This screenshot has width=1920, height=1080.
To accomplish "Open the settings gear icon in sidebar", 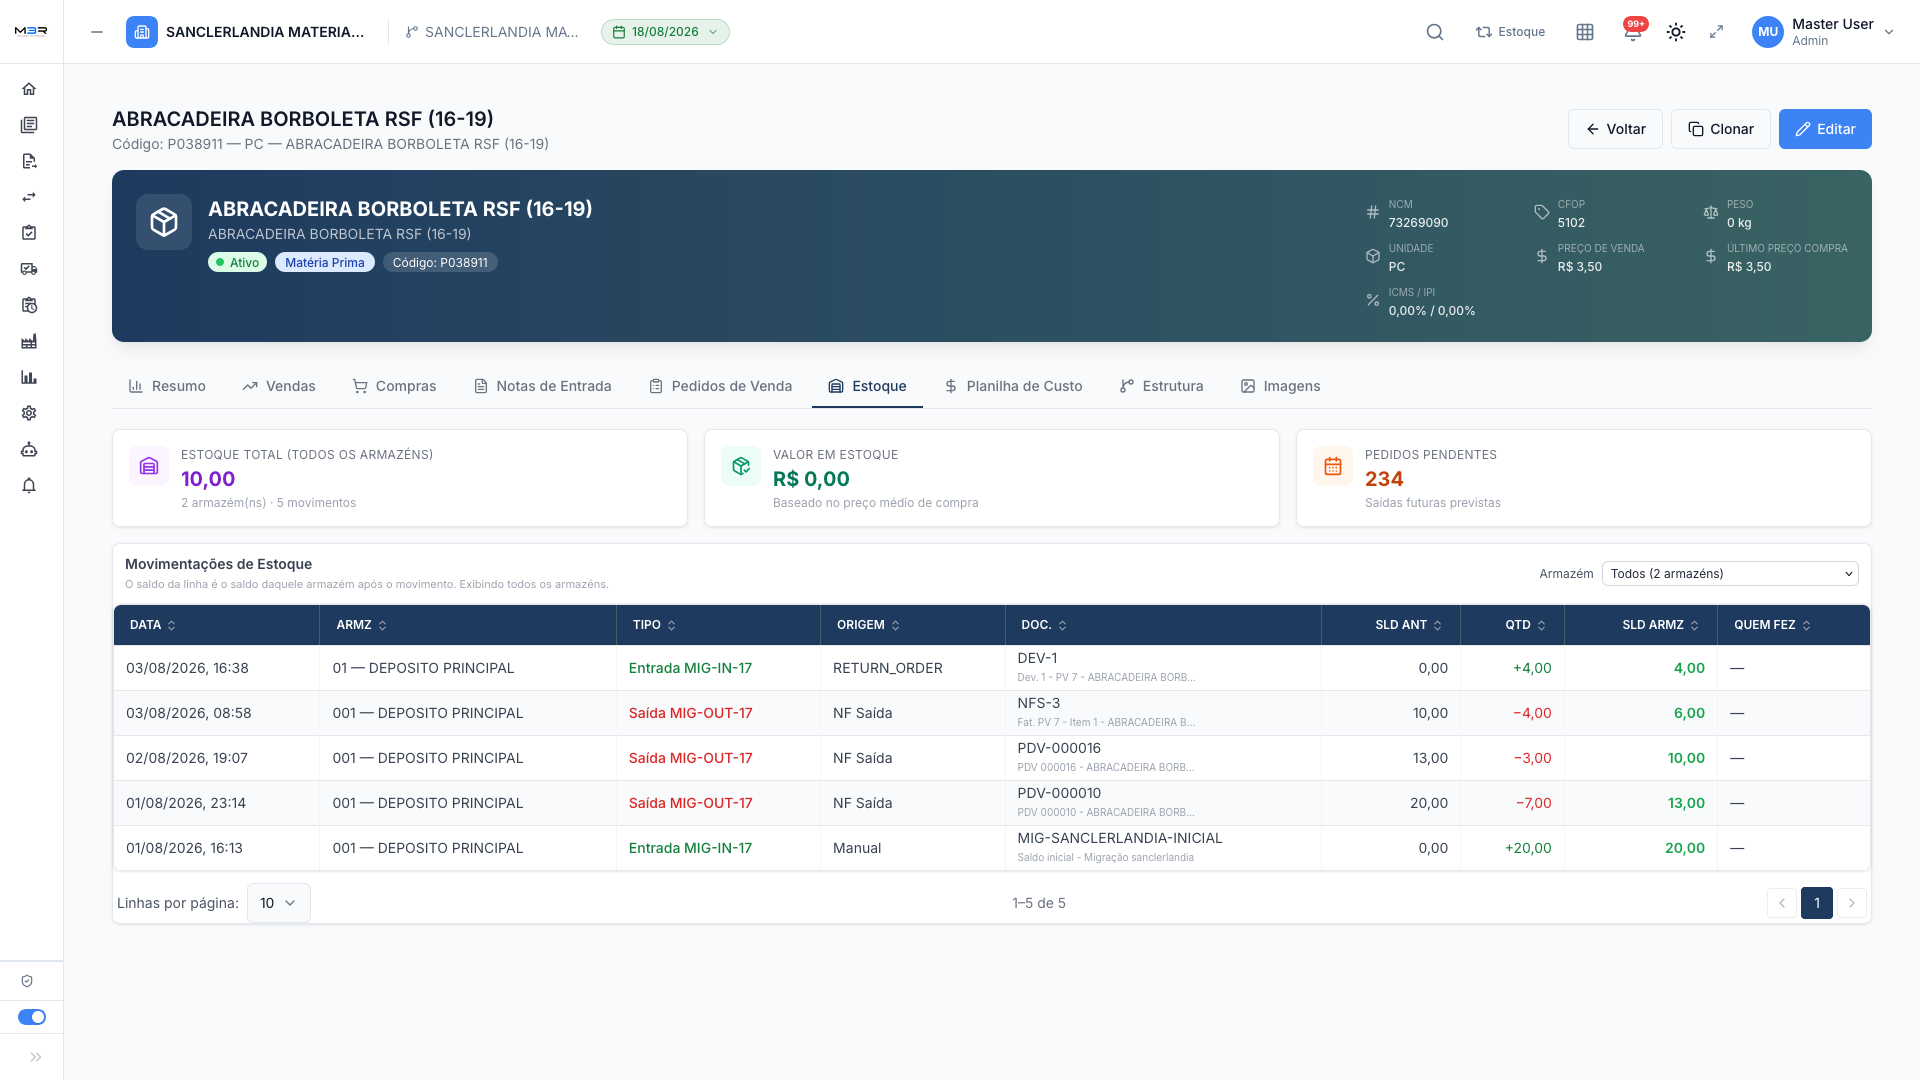I will 29,413.
